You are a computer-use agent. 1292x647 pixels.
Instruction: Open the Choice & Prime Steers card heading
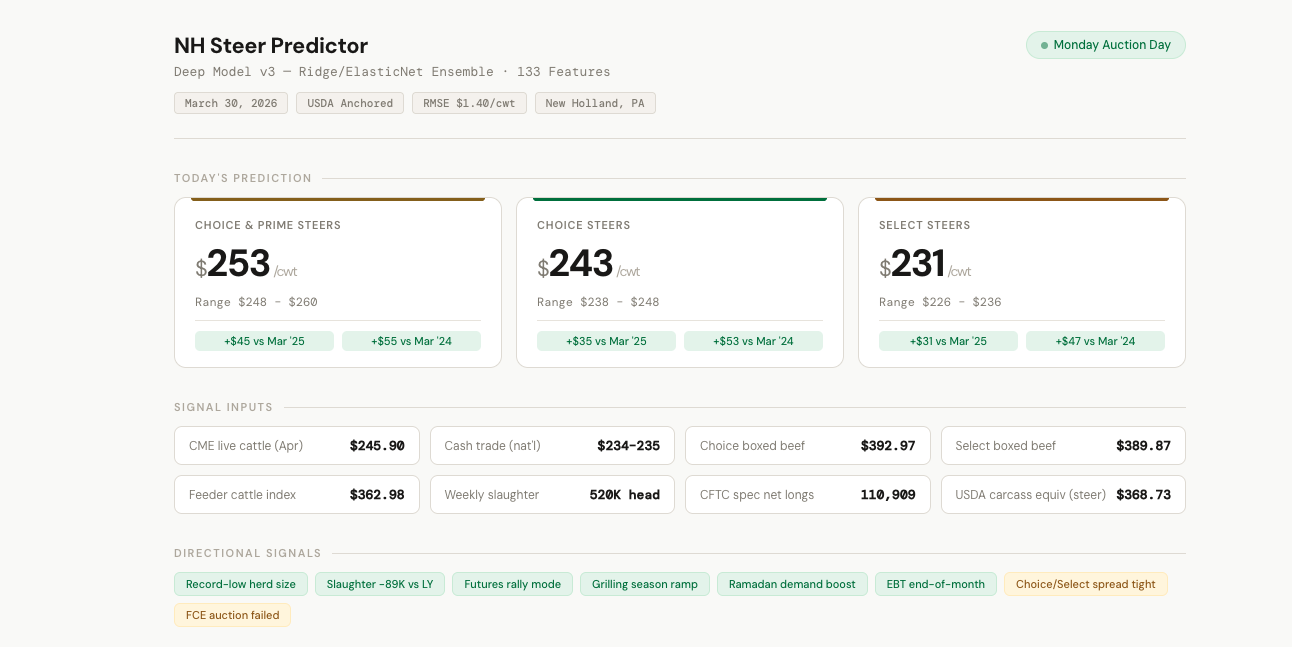tap(268, 225)
